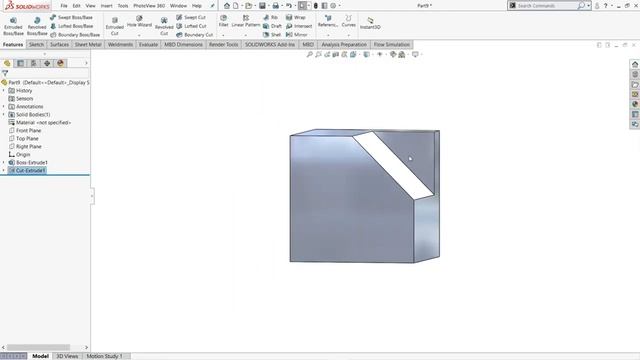The height and width of the screenshot is (360, 640).
Task: Save the document with Save icon
Action: [262, 6]
